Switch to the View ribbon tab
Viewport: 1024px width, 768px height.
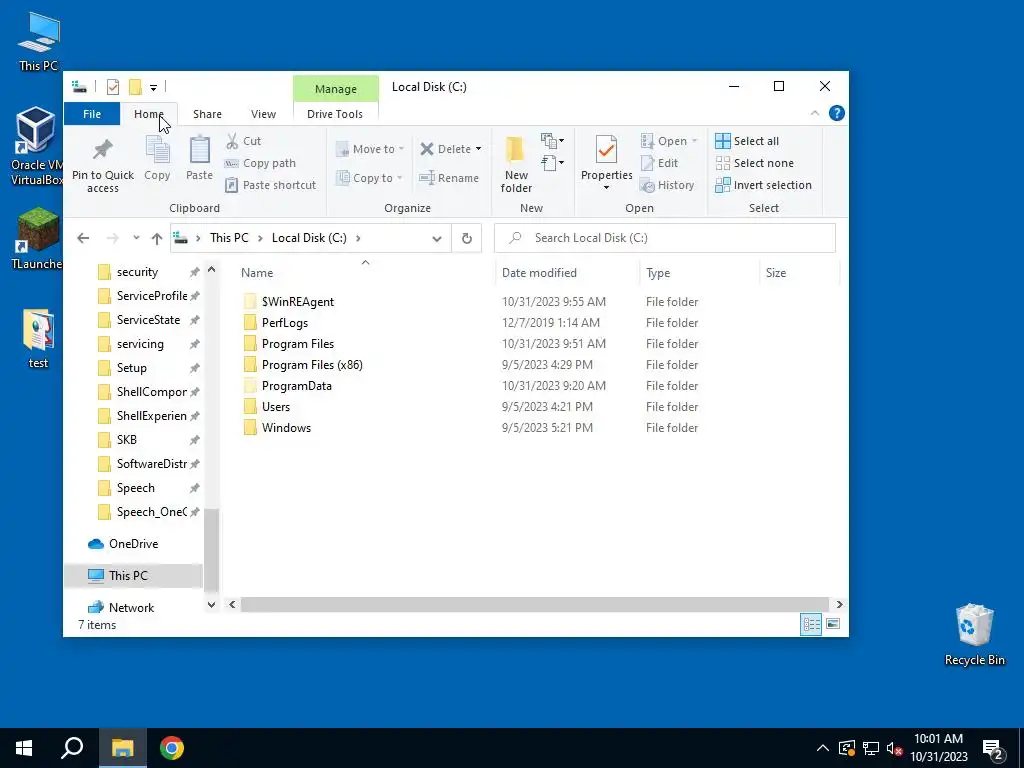263,114
